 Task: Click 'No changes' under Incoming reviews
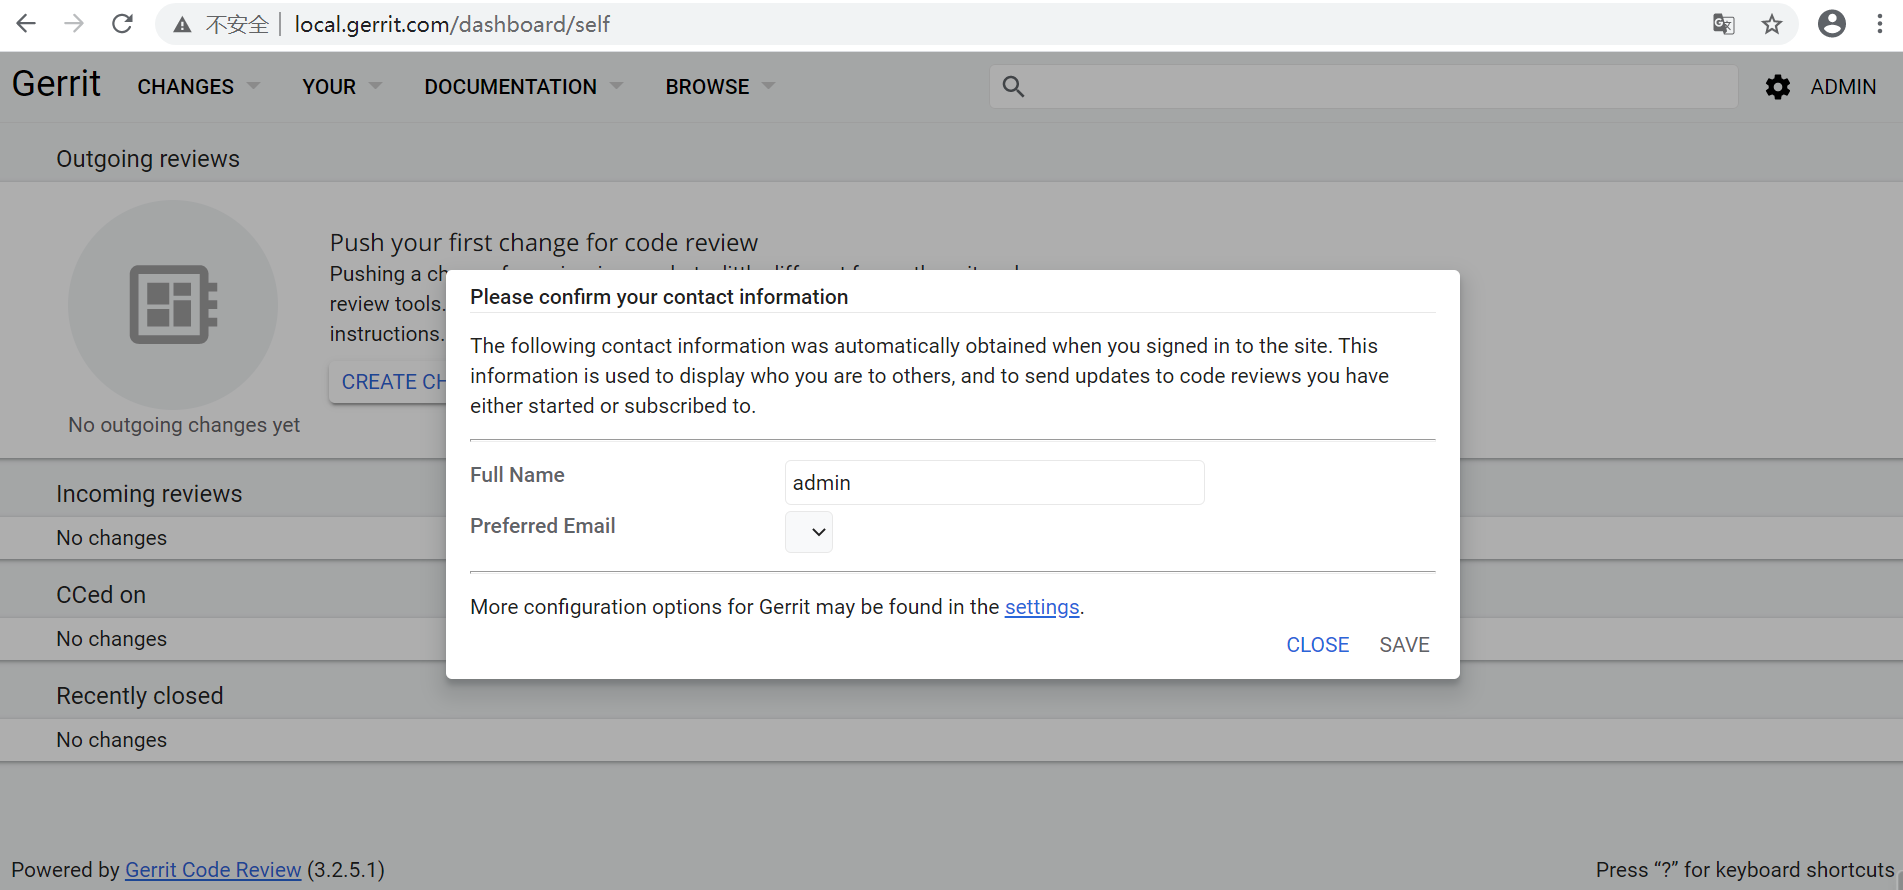point(112,538)
